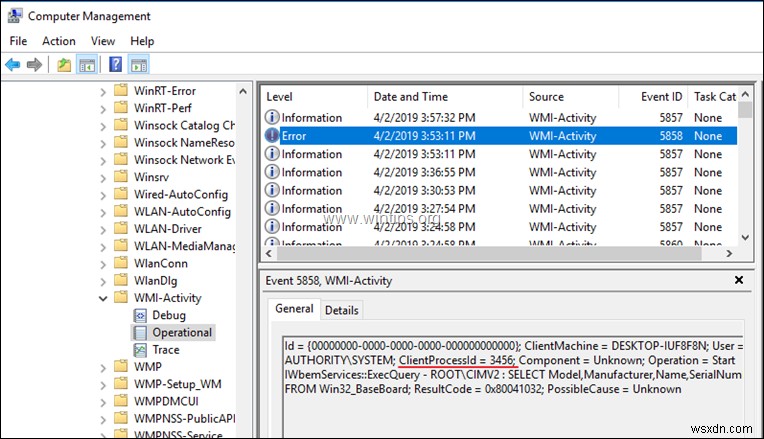The image size is (764, 439).
Task: Click the Computer Management title bar icon
Action: [x=14, y=16]
